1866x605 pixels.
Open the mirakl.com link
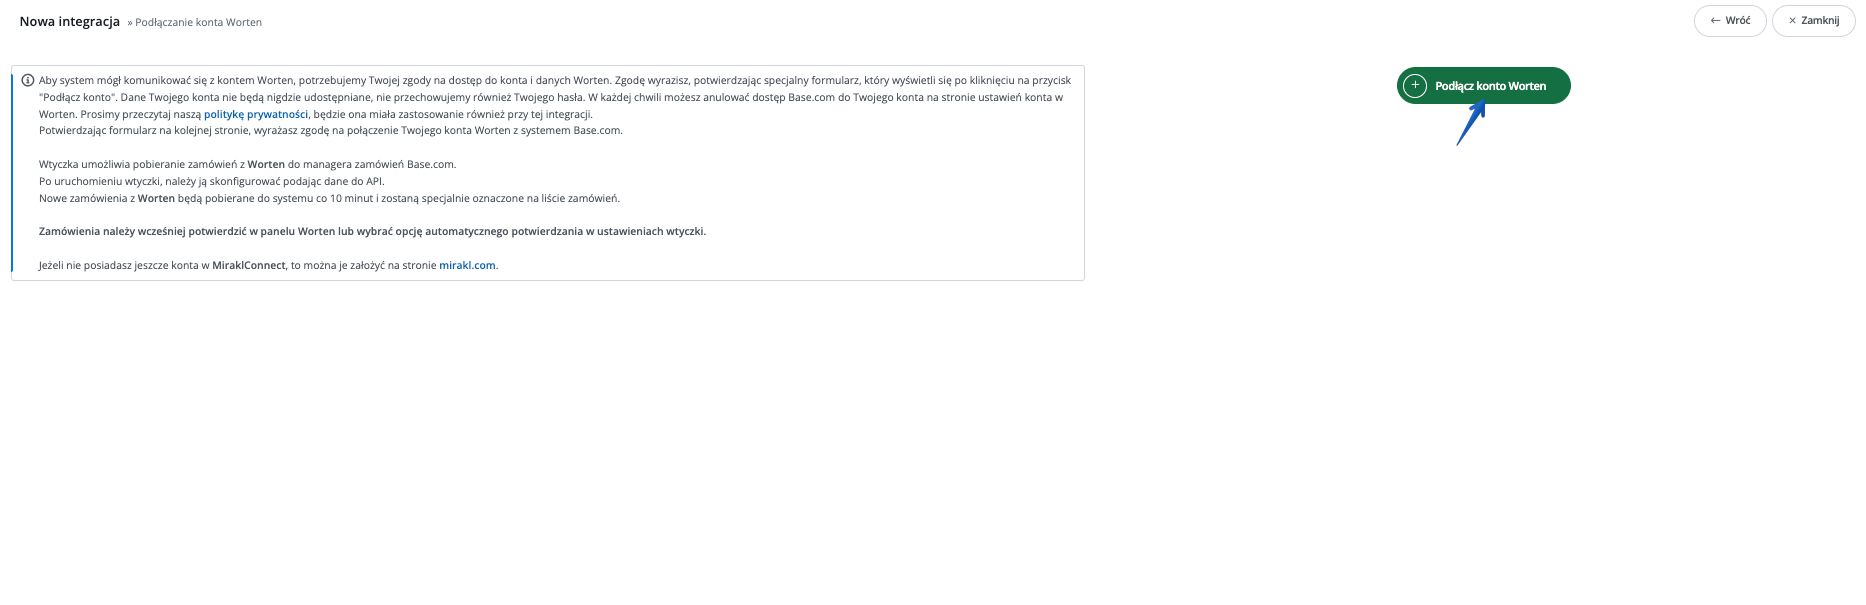[x=467, y=265]
